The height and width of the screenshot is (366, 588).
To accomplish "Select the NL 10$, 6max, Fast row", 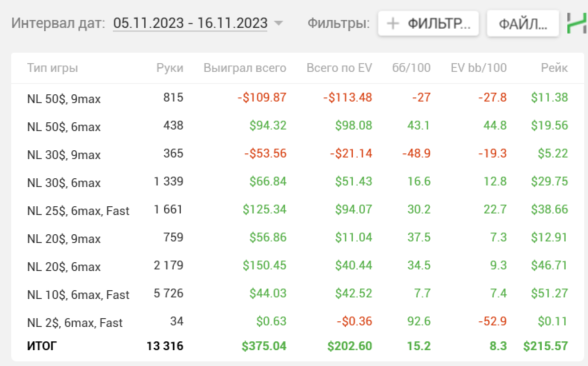I will tap(297, 294).
